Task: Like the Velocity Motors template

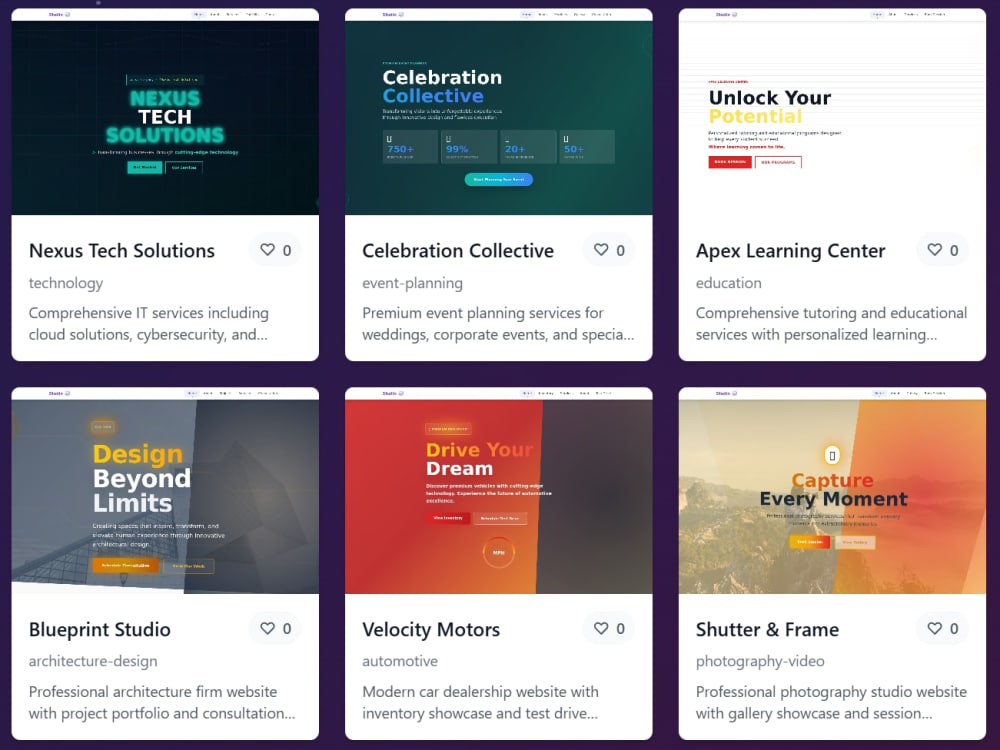Action: [x=609, y=629]
